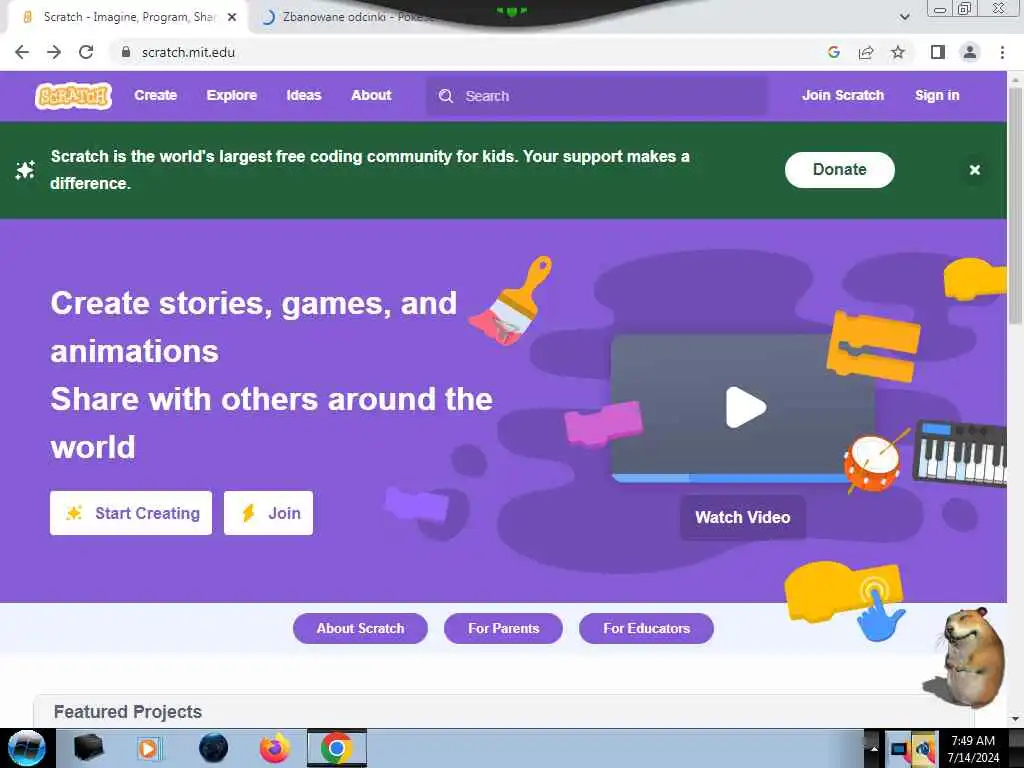This screenshot has height=768, width=1024.
Task: Click the padlock site info icon
Action: pos(126,52)
